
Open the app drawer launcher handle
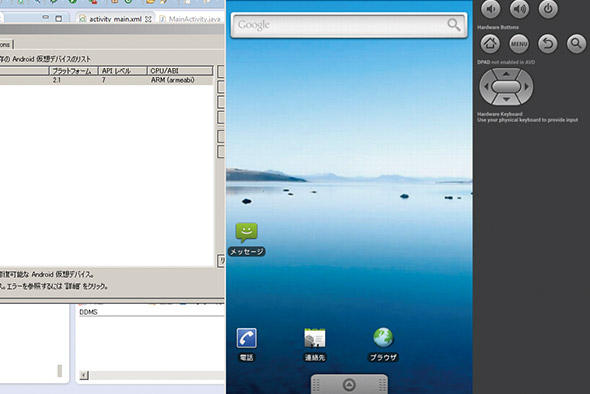349,384
